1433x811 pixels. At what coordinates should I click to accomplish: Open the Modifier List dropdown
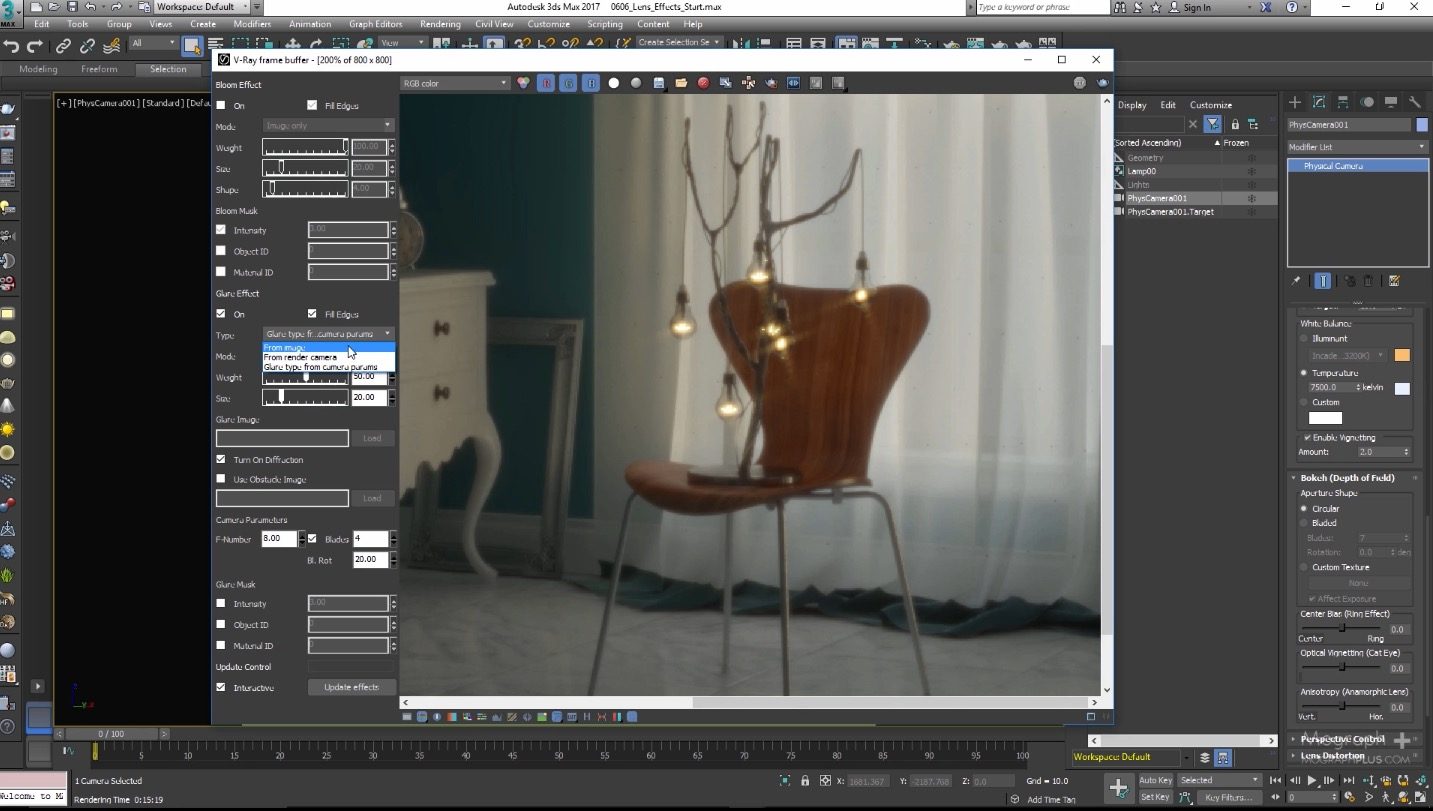[x=1357, y=147]
